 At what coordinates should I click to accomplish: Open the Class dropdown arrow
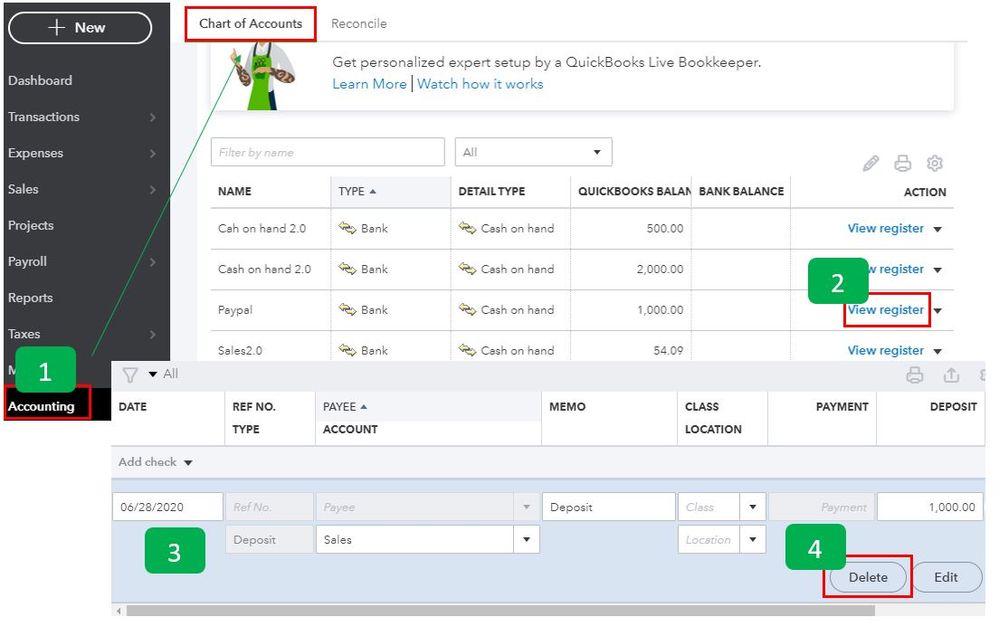coord(752,507)
